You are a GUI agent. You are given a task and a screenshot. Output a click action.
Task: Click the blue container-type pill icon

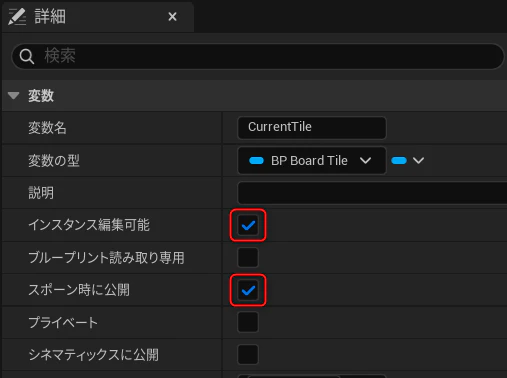(x=399, y=161)
